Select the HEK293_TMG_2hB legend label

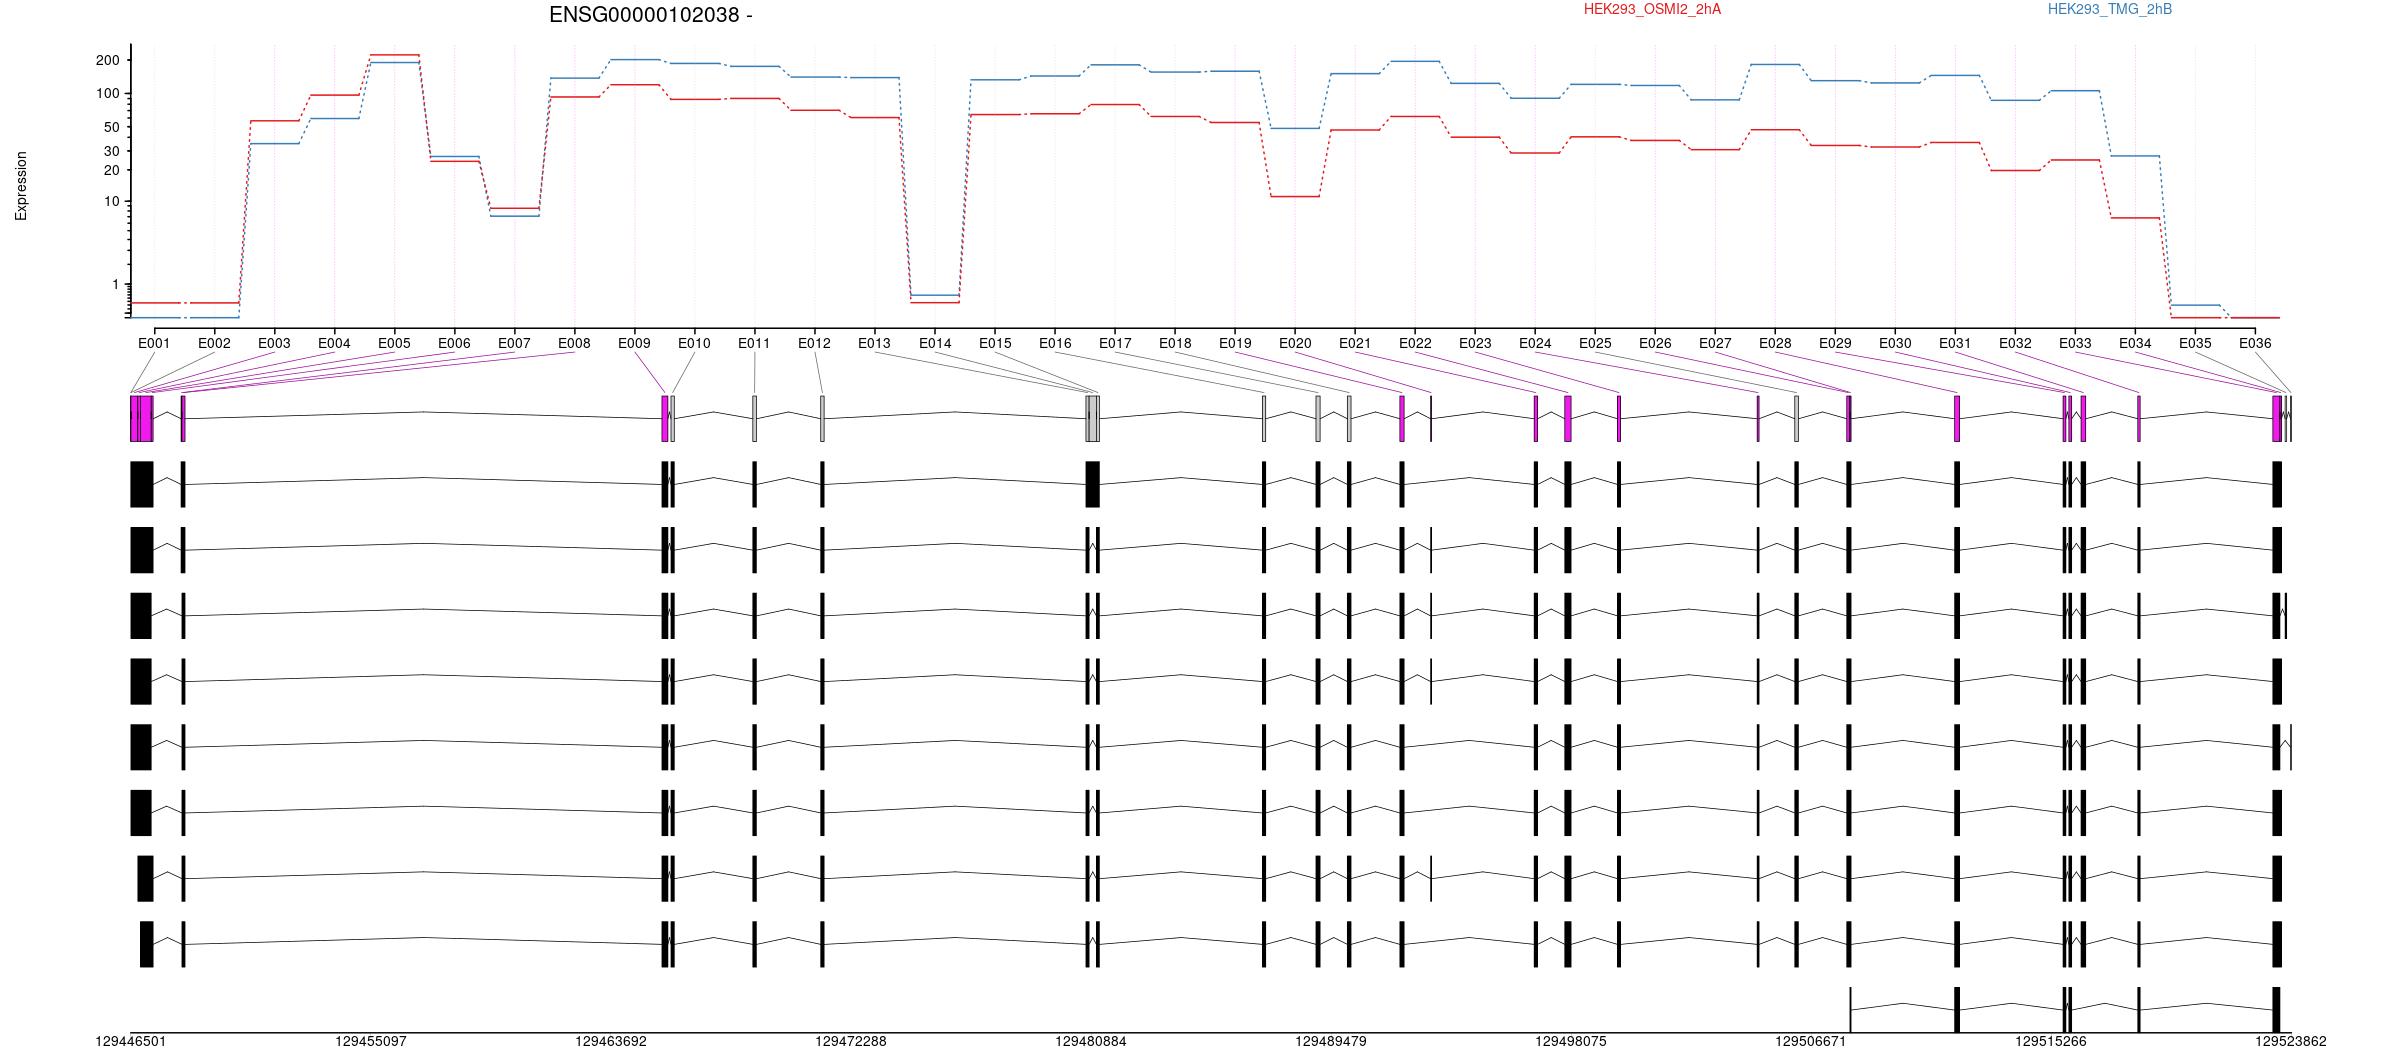2110,9
